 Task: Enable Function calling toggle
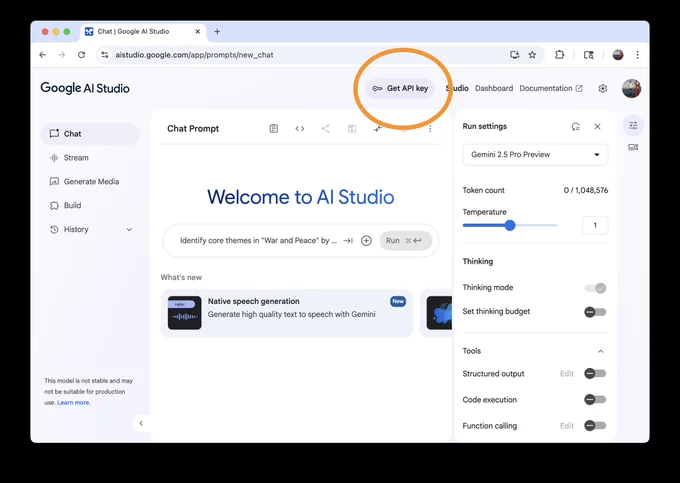(x=595, y=425)
